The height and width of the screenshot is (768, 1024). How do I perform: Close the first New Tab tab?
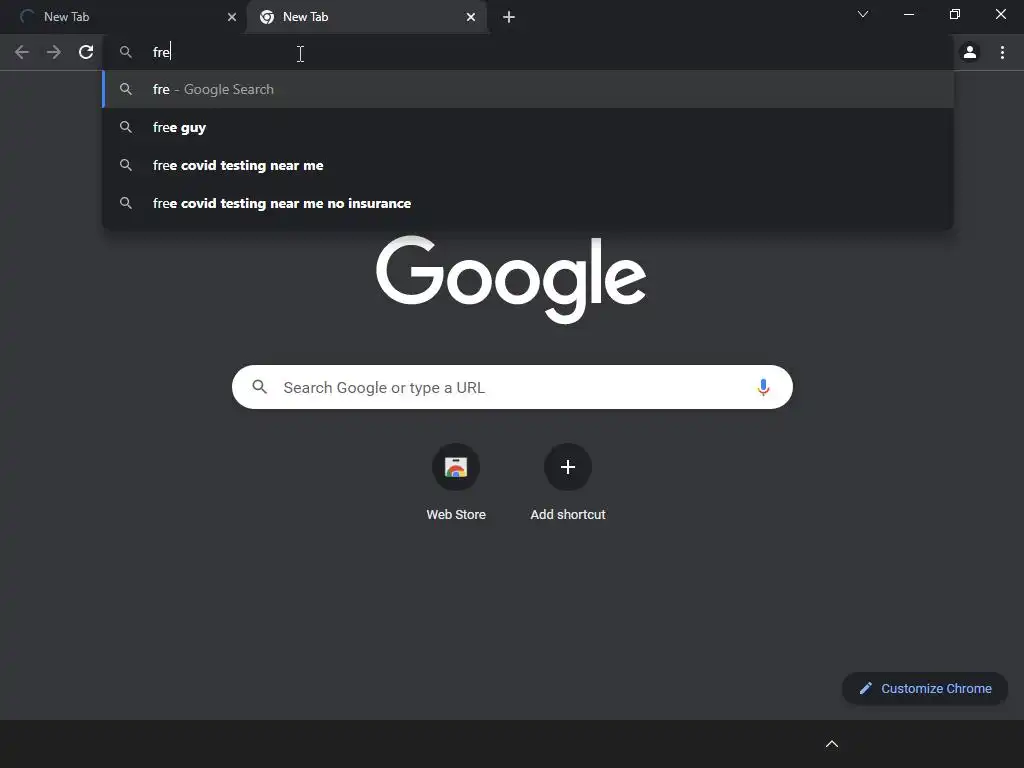click(x=232, y=17)
